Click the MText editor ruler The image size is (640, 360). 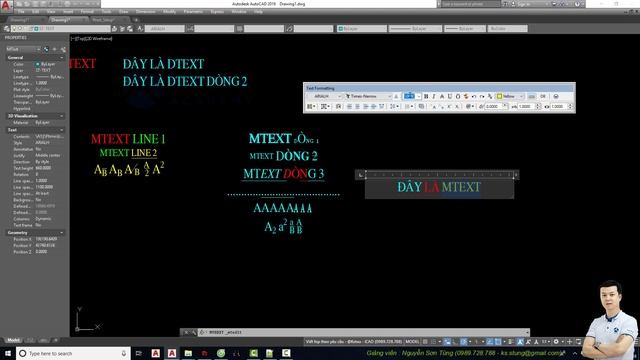click(440, 175)
